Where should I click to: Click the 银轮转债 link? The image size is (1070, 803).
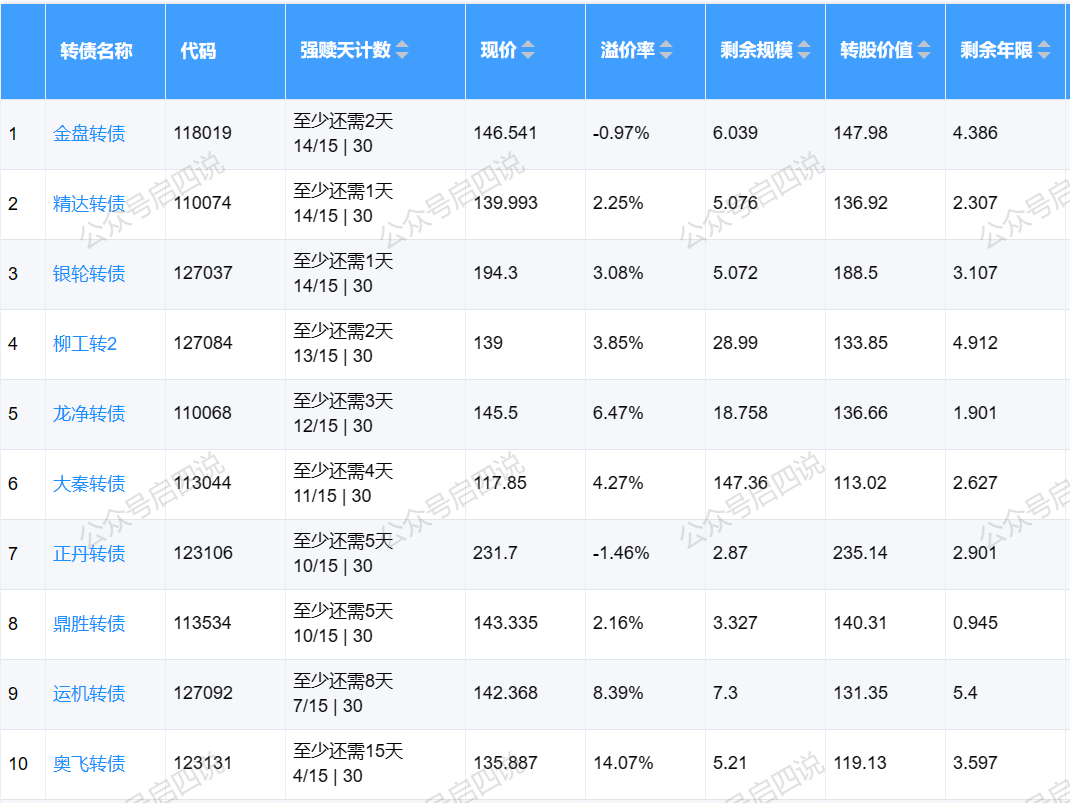[89, 274]
